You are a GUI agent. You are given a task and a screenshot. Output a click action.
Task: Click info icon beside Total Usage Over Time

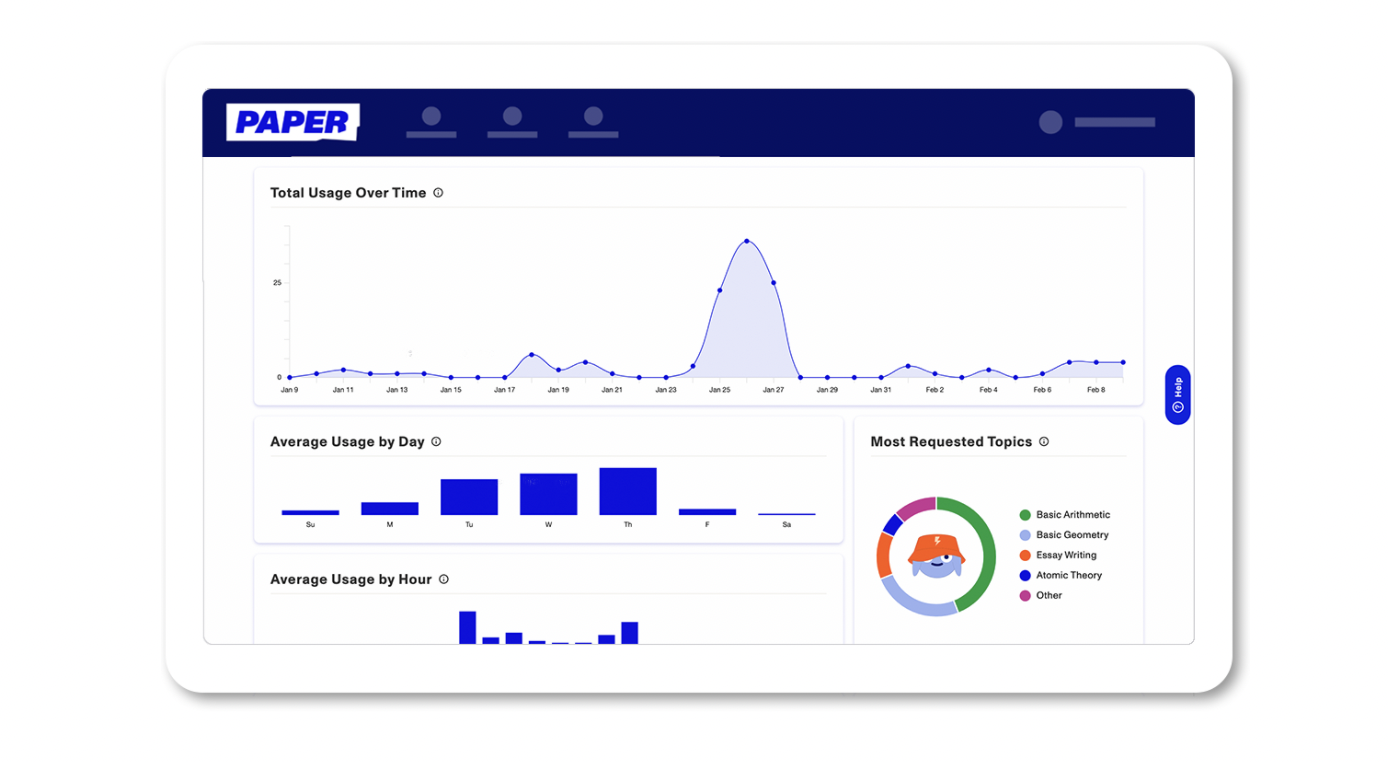(438, 193)
